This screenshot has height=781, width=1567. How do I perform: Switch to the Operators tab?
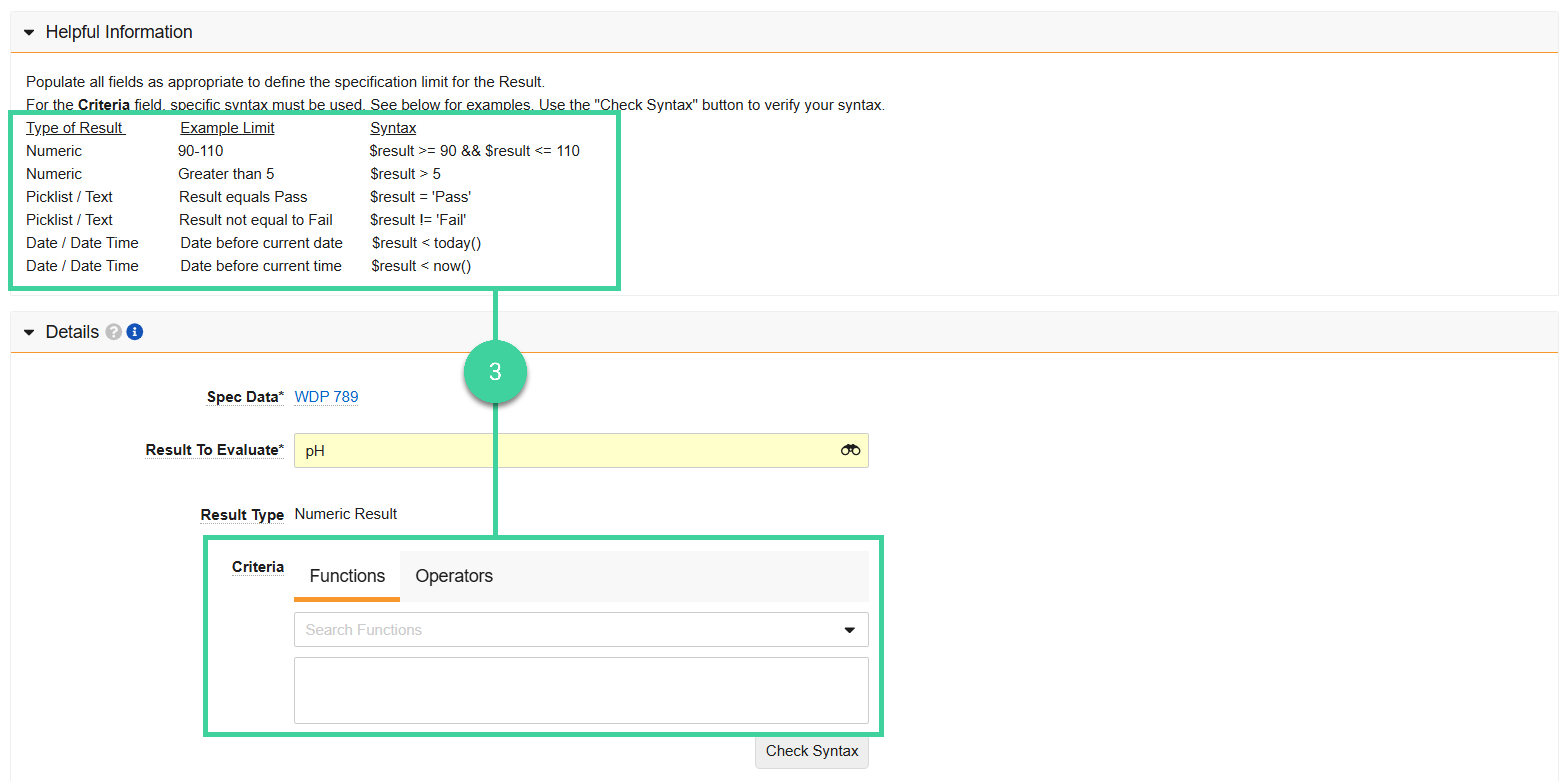click(454, 575)
